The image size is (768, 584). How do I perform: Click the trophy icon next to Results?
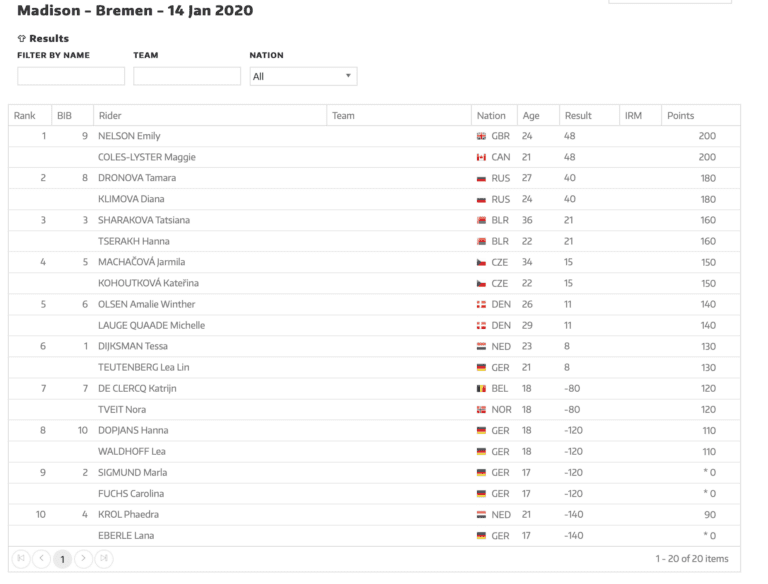point(22,39)
